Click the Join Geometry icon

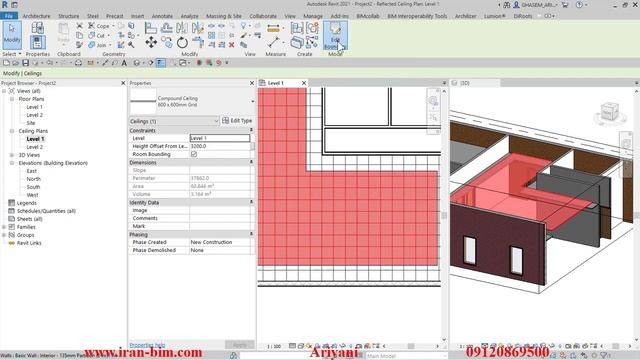tap(92, 44)
